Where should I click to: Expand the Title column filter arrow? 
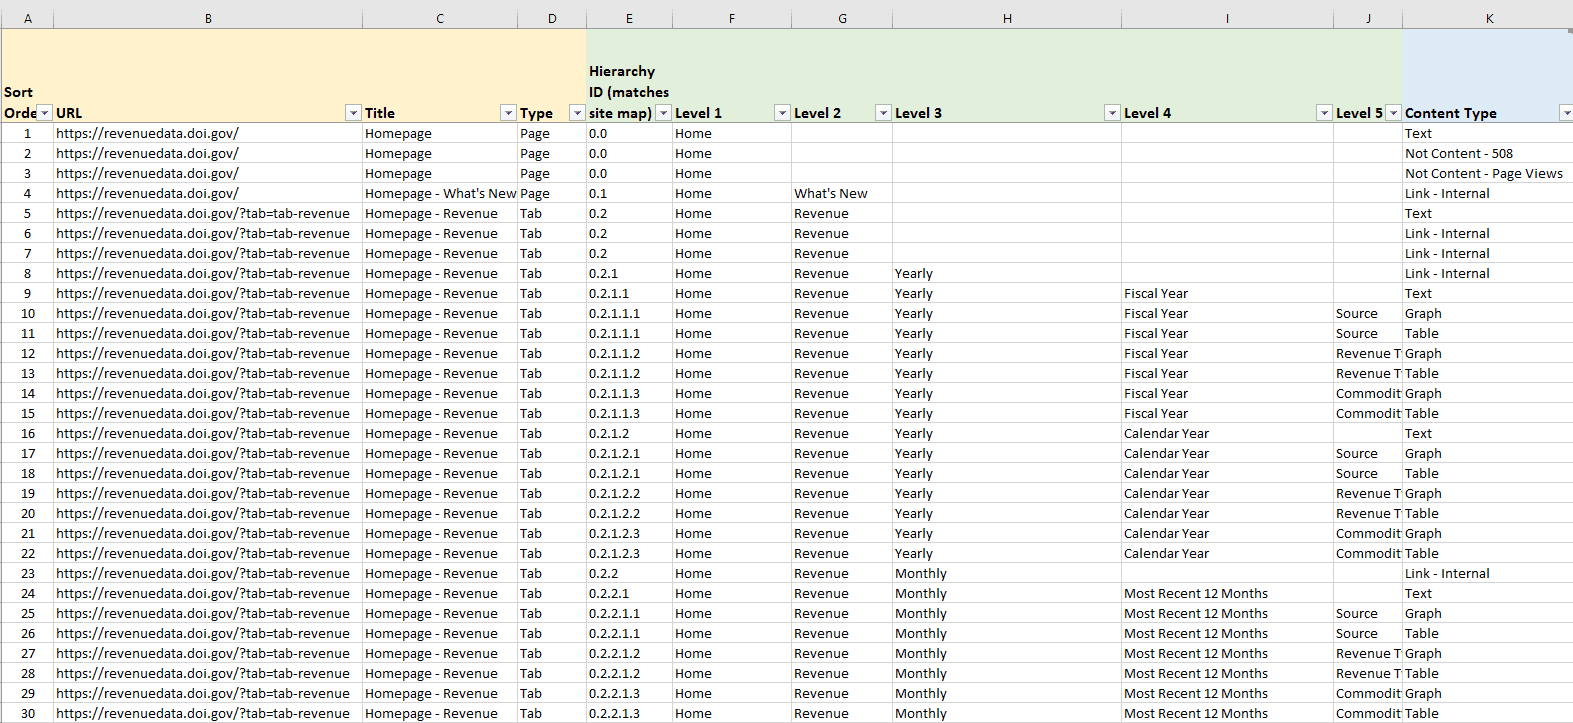(x=508, y=113)
